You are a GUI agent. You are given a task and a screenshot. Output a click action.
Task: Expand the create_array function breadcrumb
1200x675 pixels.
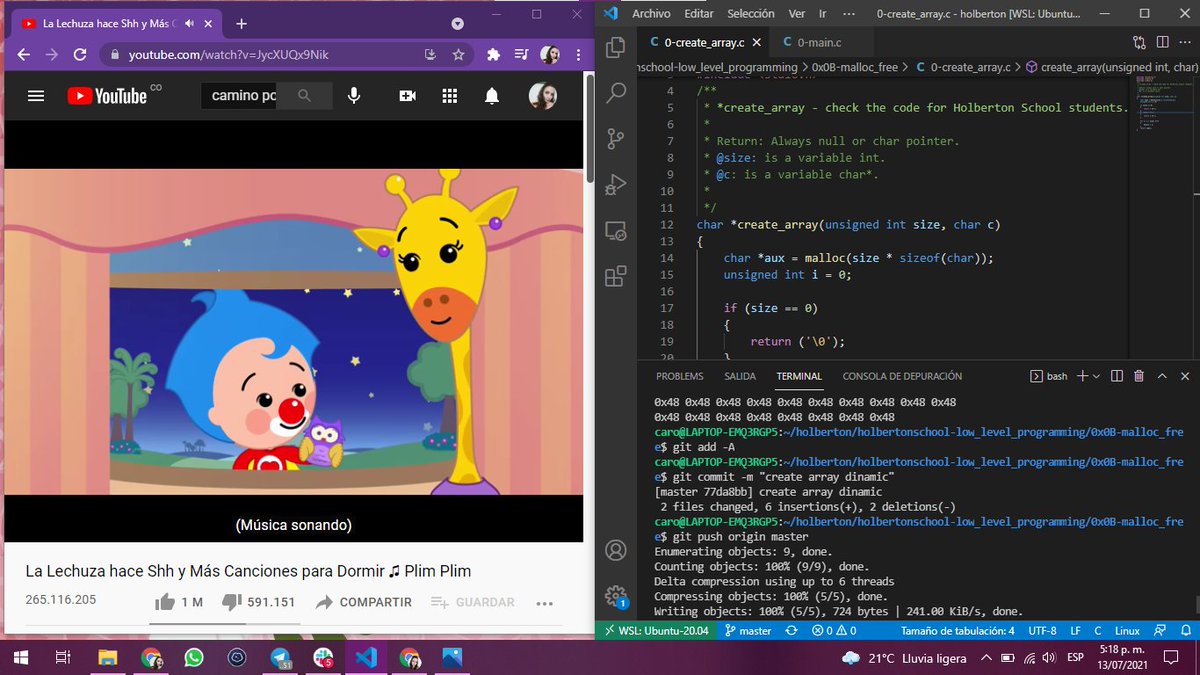(x=1110, y=67)
